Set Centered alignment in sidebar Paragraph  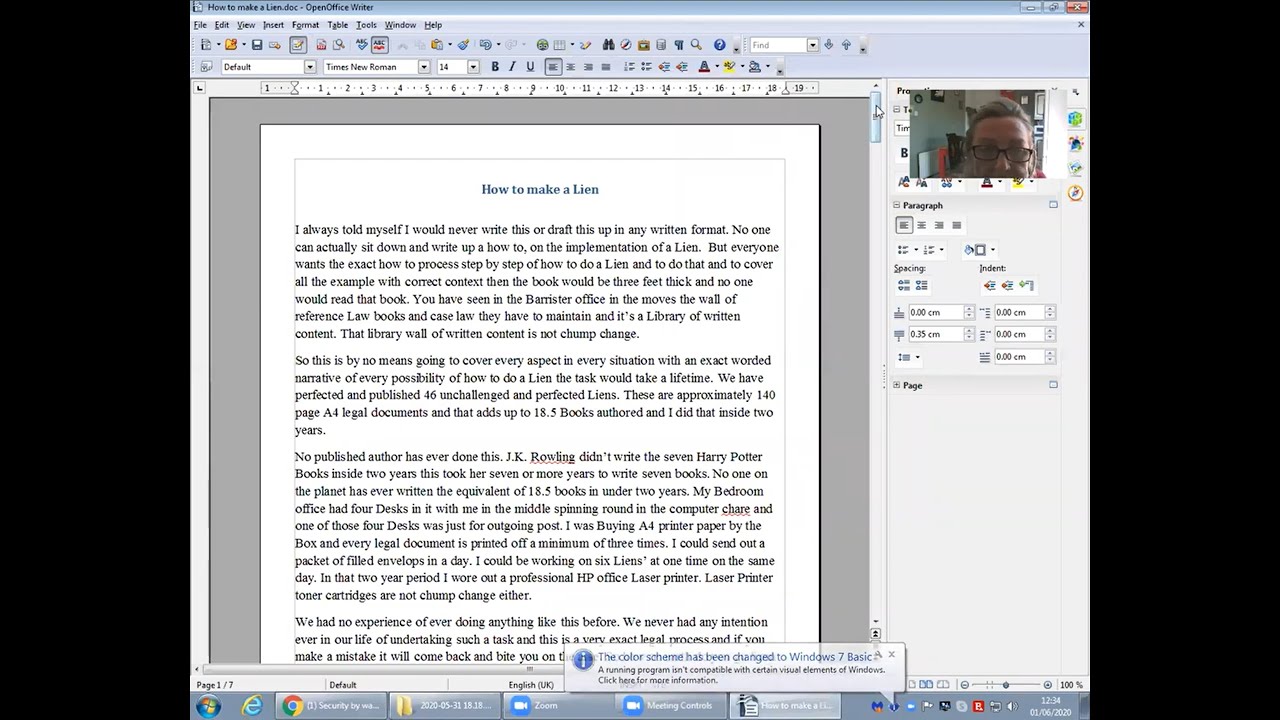click(x=921, y=225)
